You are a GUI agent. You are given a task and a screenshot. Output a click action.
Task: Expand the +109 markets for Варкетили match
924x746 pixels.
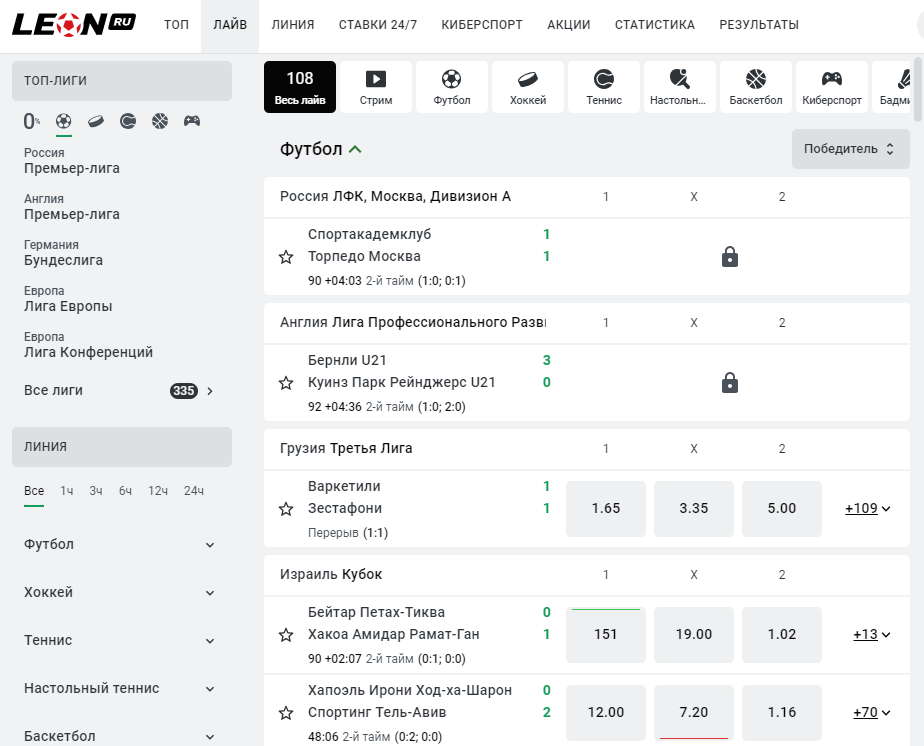tap(867, 509)
